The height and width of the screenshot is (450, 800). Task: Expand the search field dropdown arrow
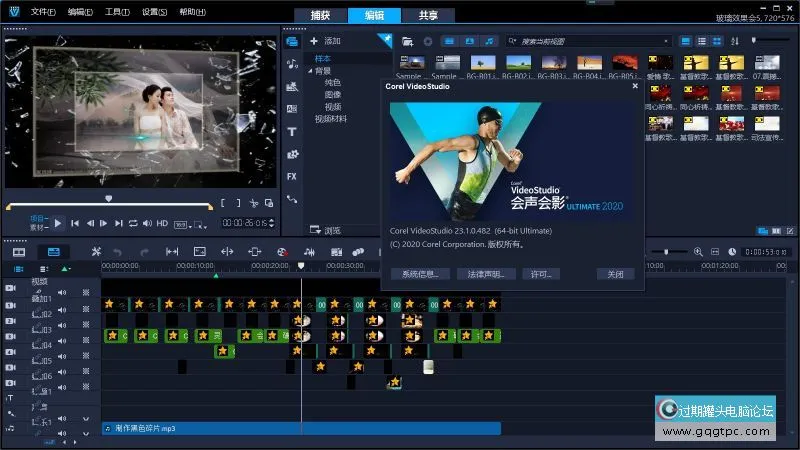(x=667, y=41)
